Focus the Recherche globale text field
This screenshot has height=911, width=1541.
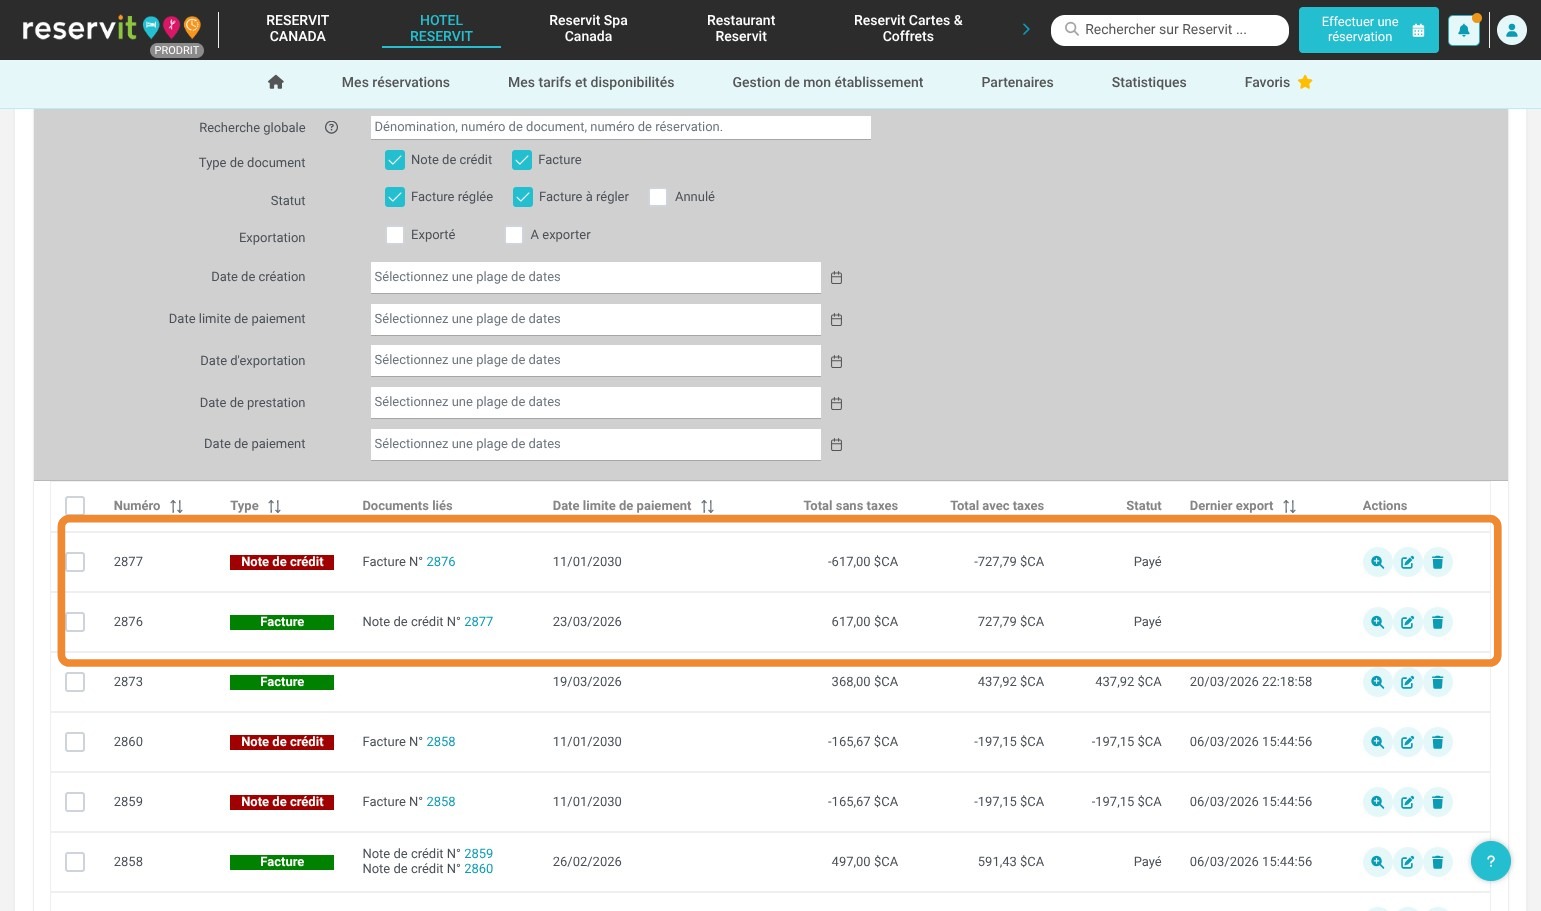pos(620,127)
